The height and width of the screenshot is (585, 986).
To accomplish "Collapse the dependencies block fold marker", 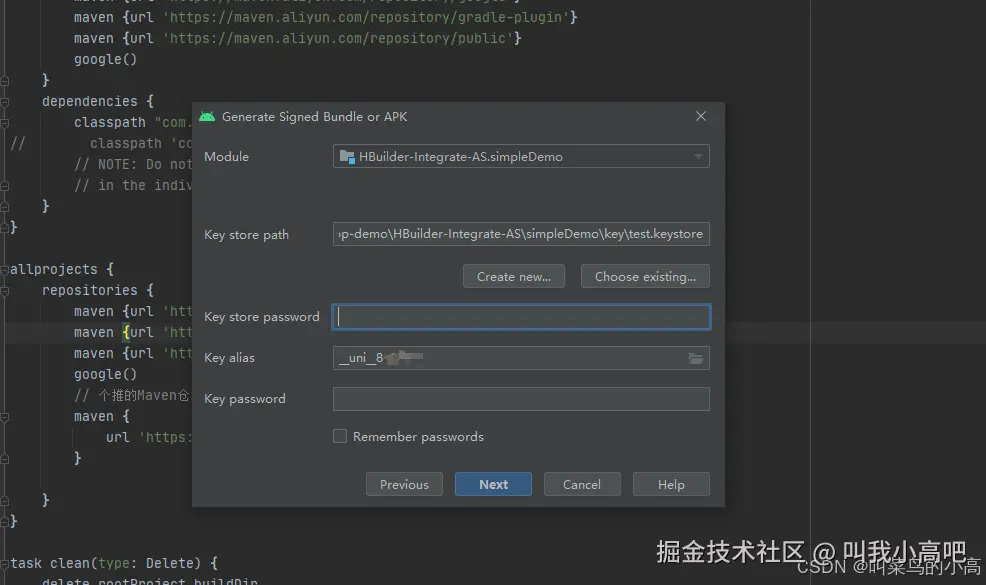I will tap(4, 102).
